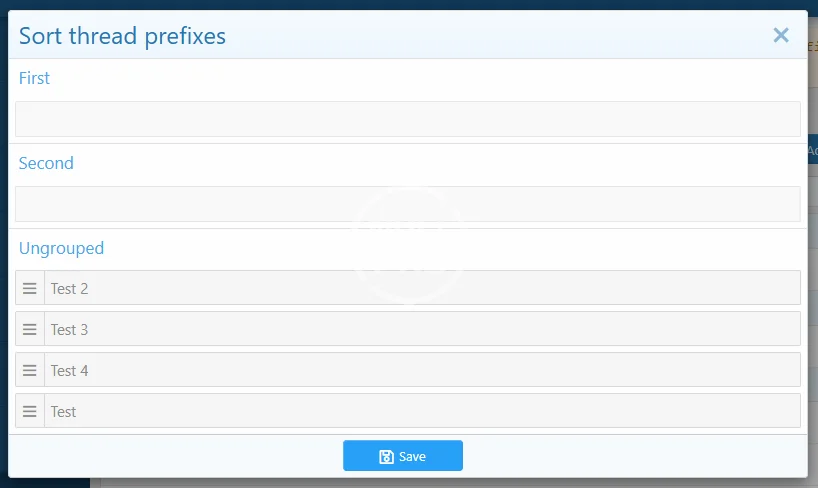
Task: Click the Sort thread prefixes dialog title
Action: [x=122, y=37]
